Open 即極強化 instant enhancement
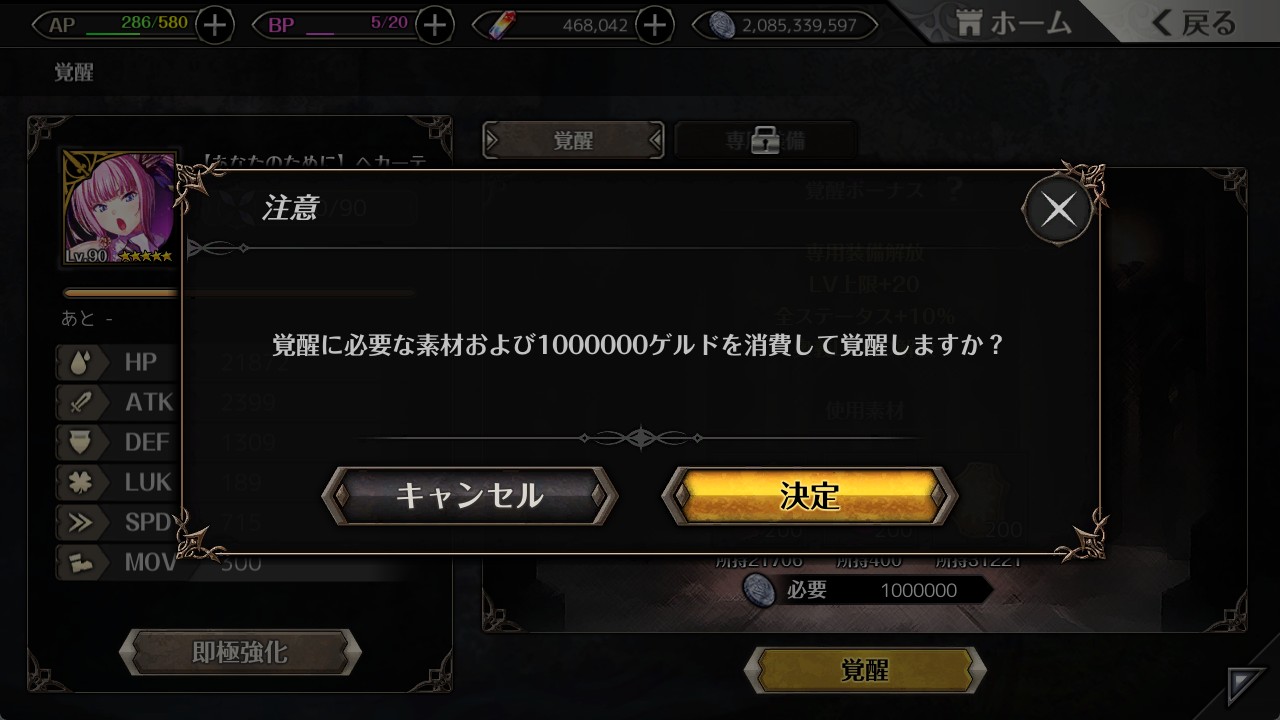 [x=240, y=653]
